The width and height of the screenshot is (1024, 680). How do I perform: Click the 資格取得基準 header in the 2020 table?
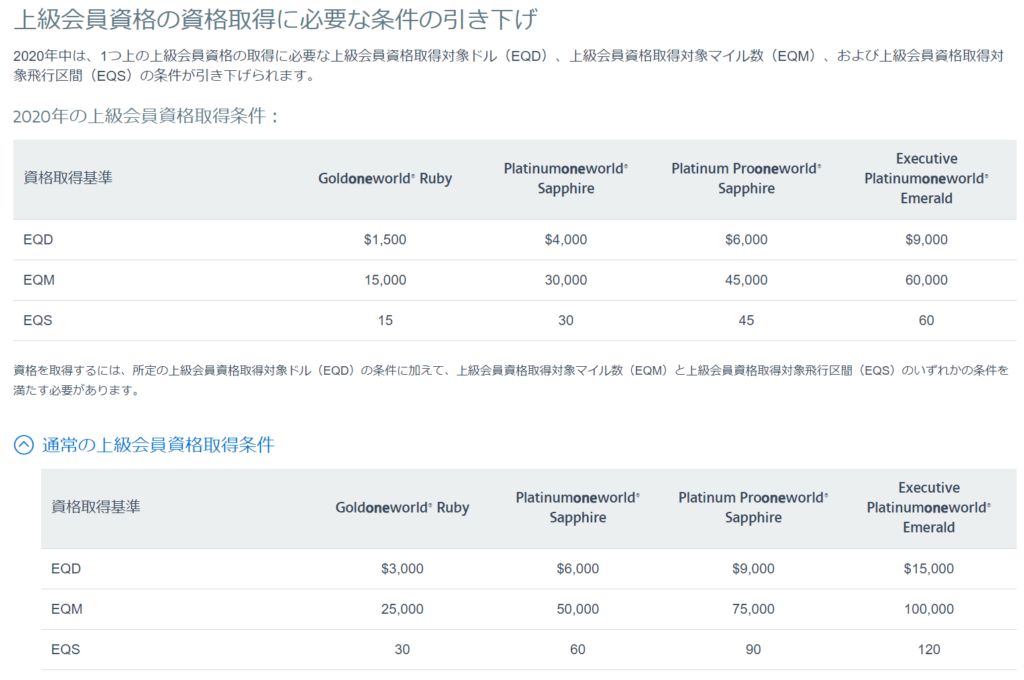[x=68, y=178]
